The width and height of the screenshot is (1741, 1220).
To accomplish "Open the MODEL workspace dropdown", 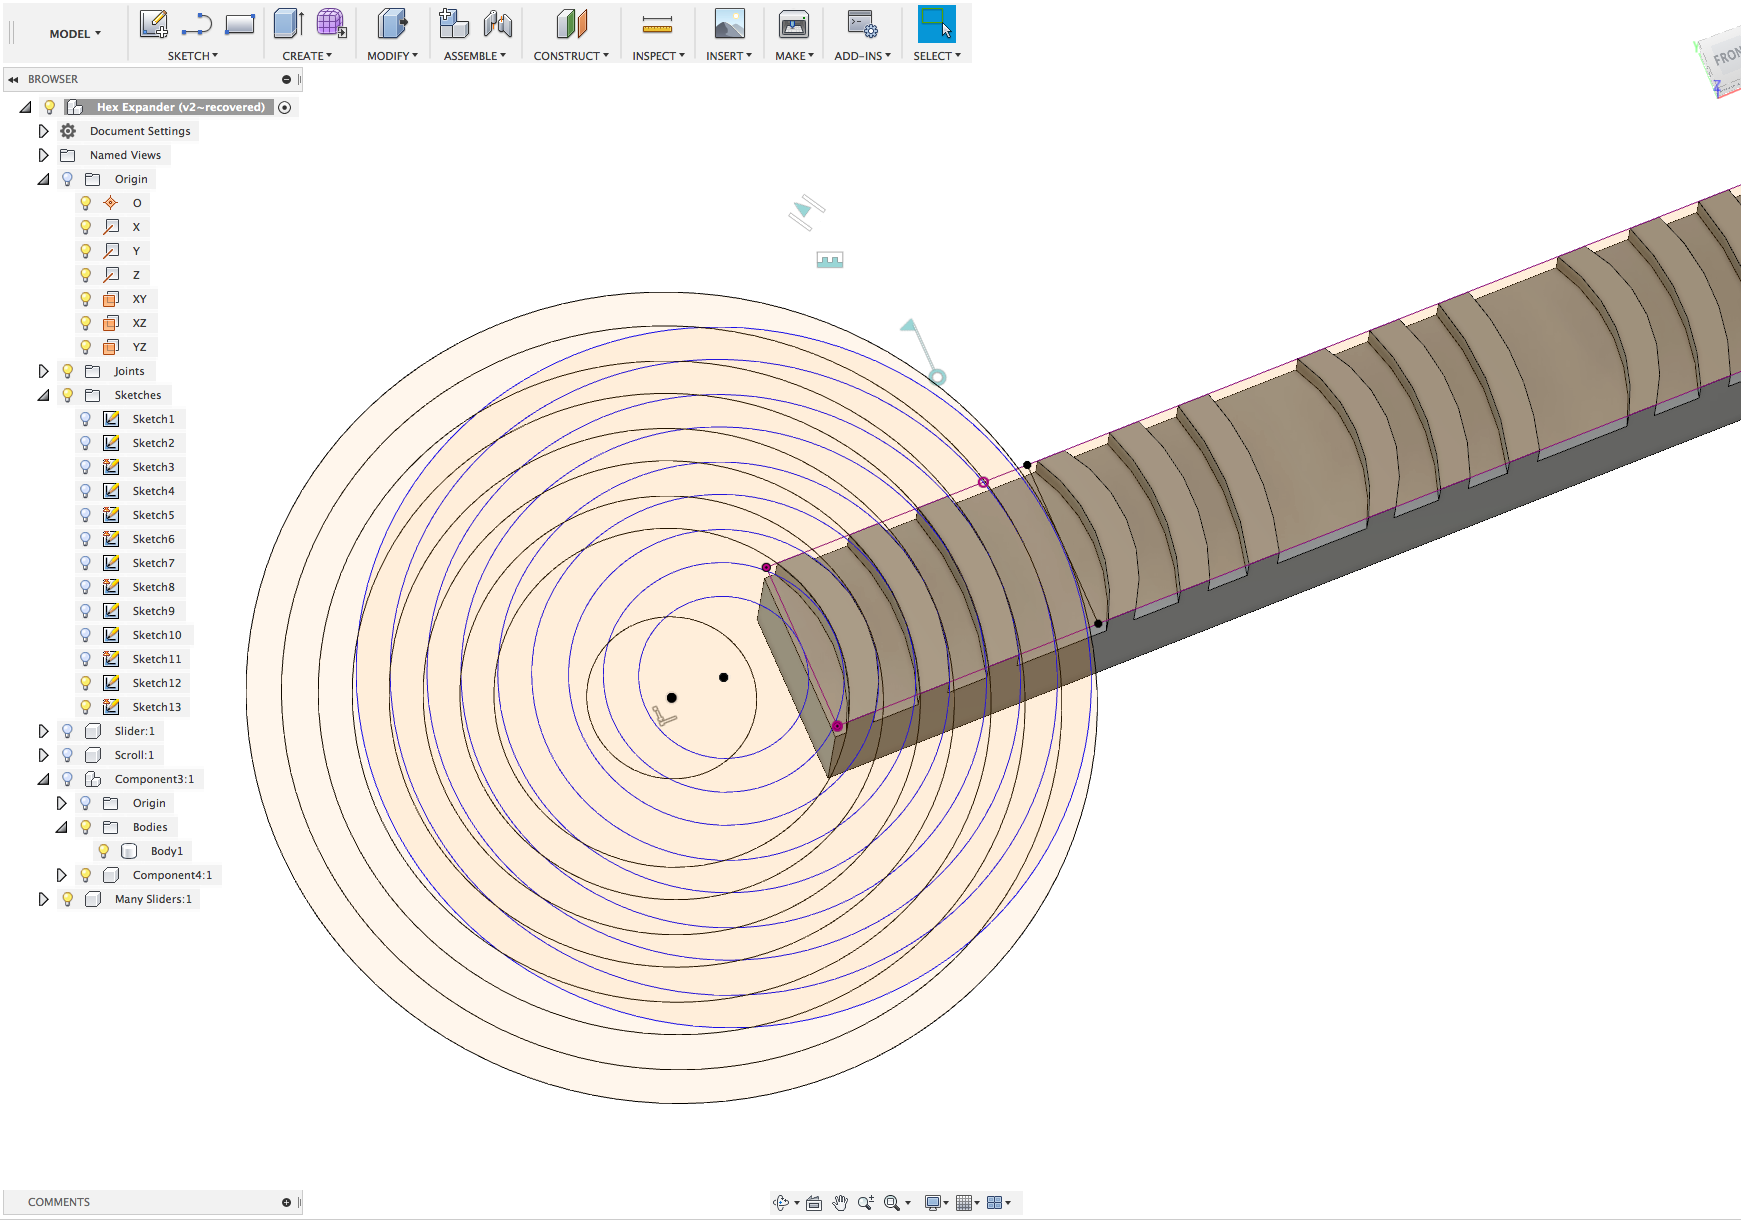I will point(75,34).
